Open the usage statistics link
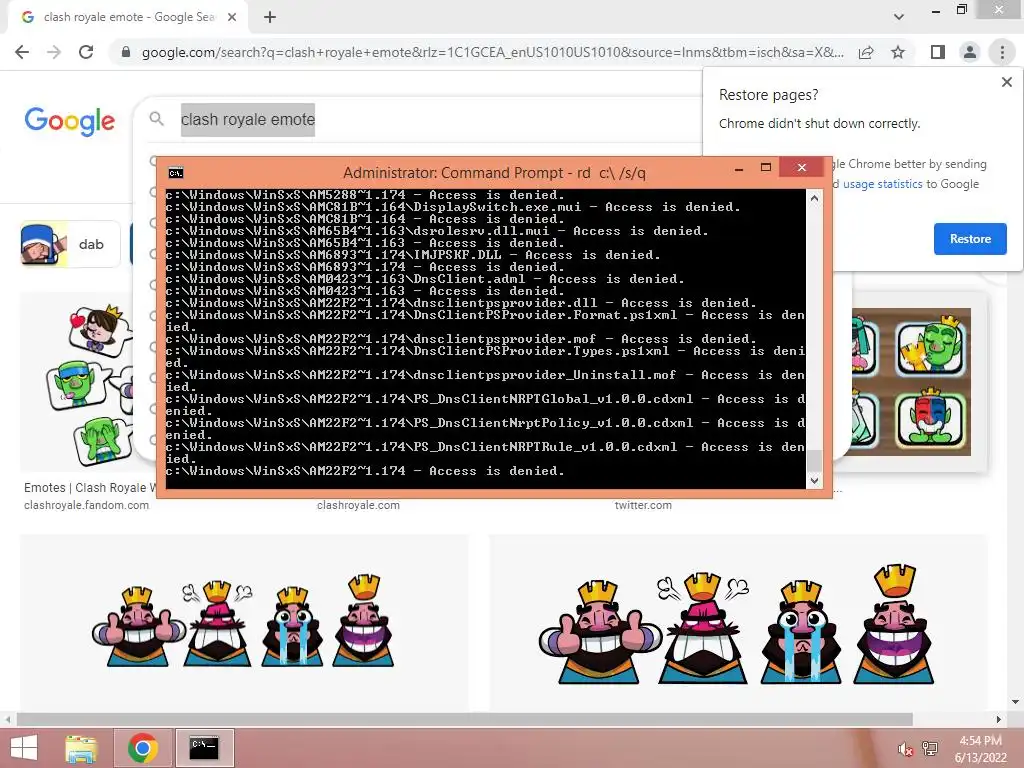 tap(882, 184)
